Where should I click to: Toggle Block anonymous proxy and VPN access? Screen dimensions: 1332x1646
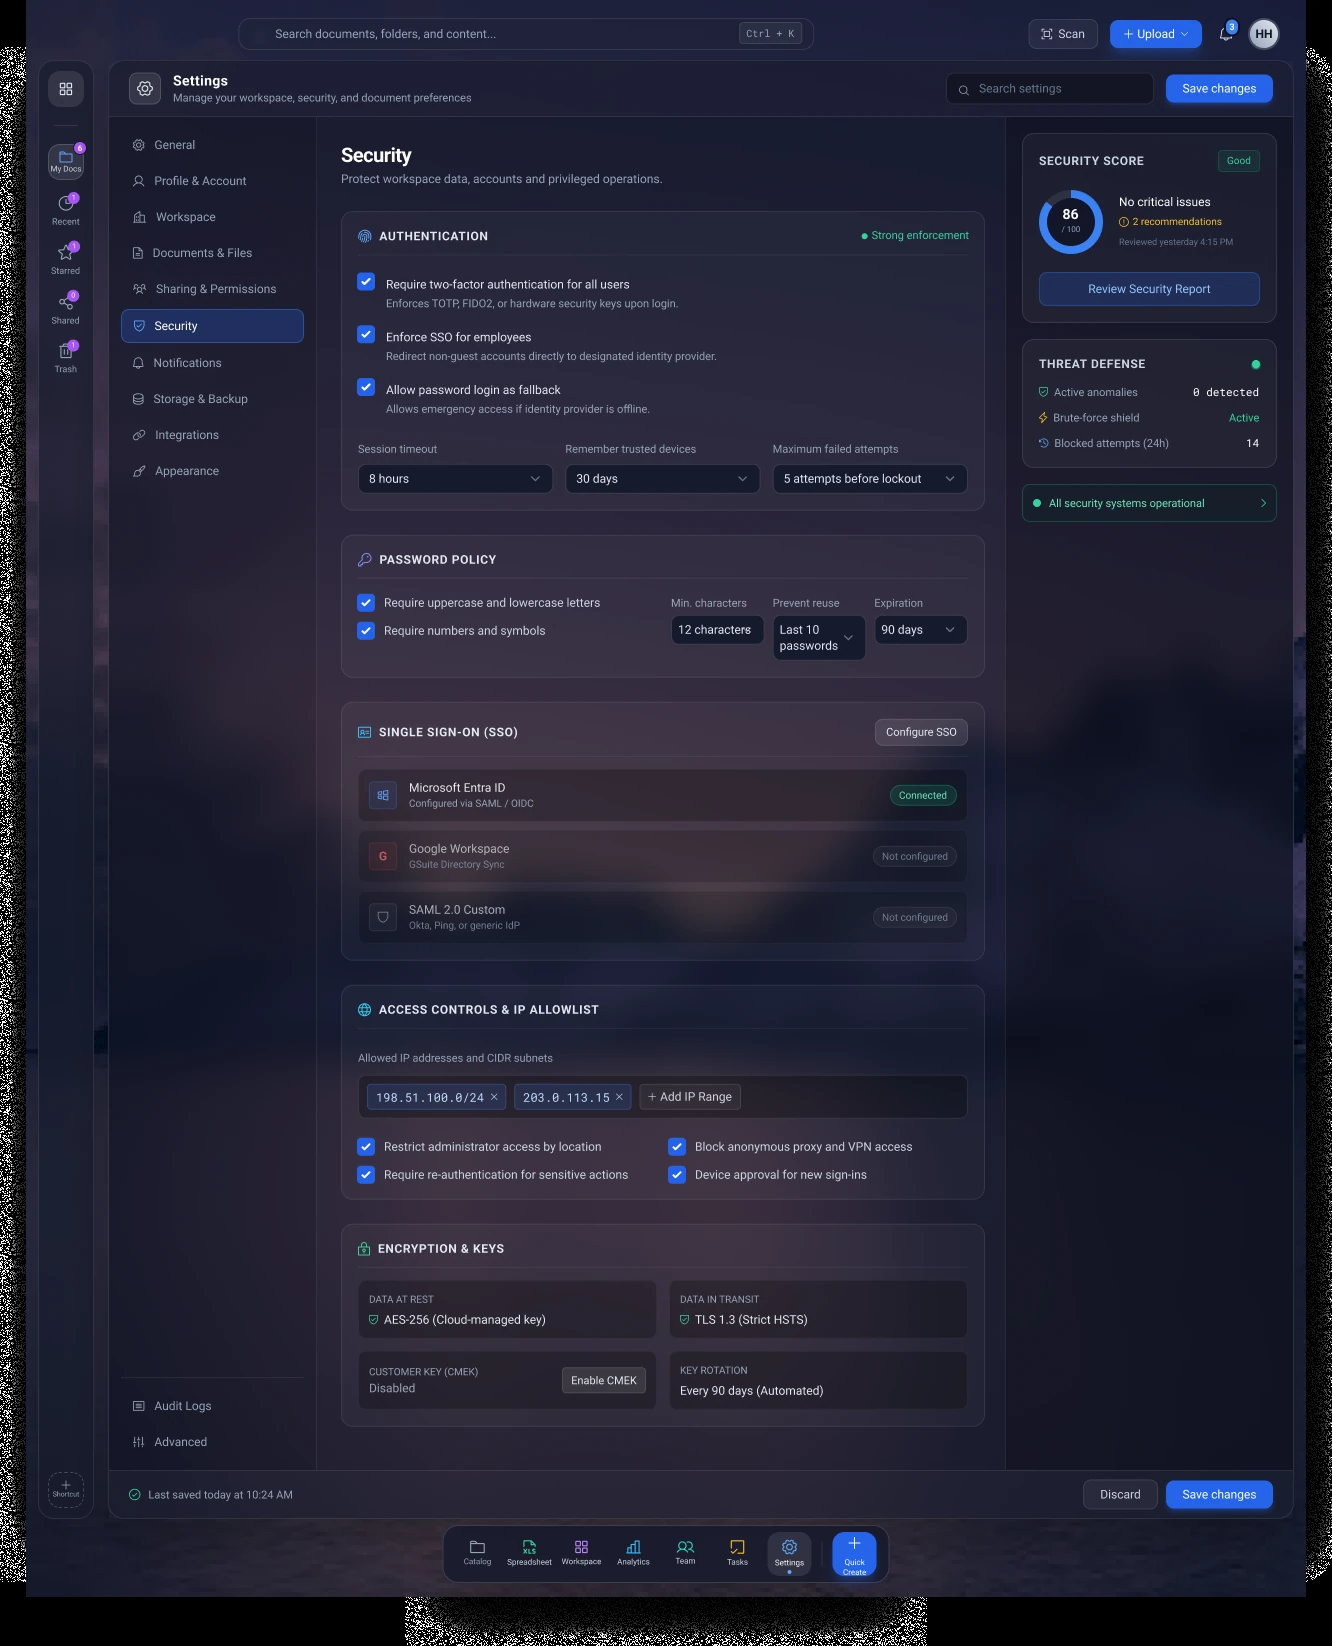coord(677,1147)
